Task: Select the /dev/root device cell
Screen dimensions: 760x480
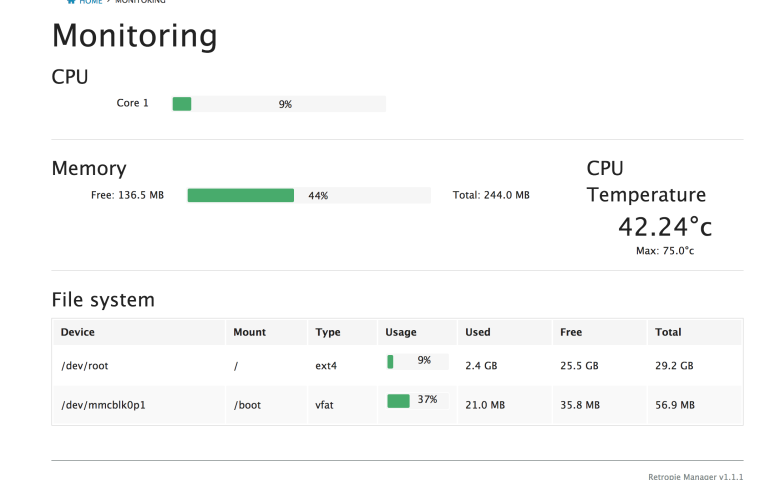Action: pyautogui.click(x=84, y=366)
